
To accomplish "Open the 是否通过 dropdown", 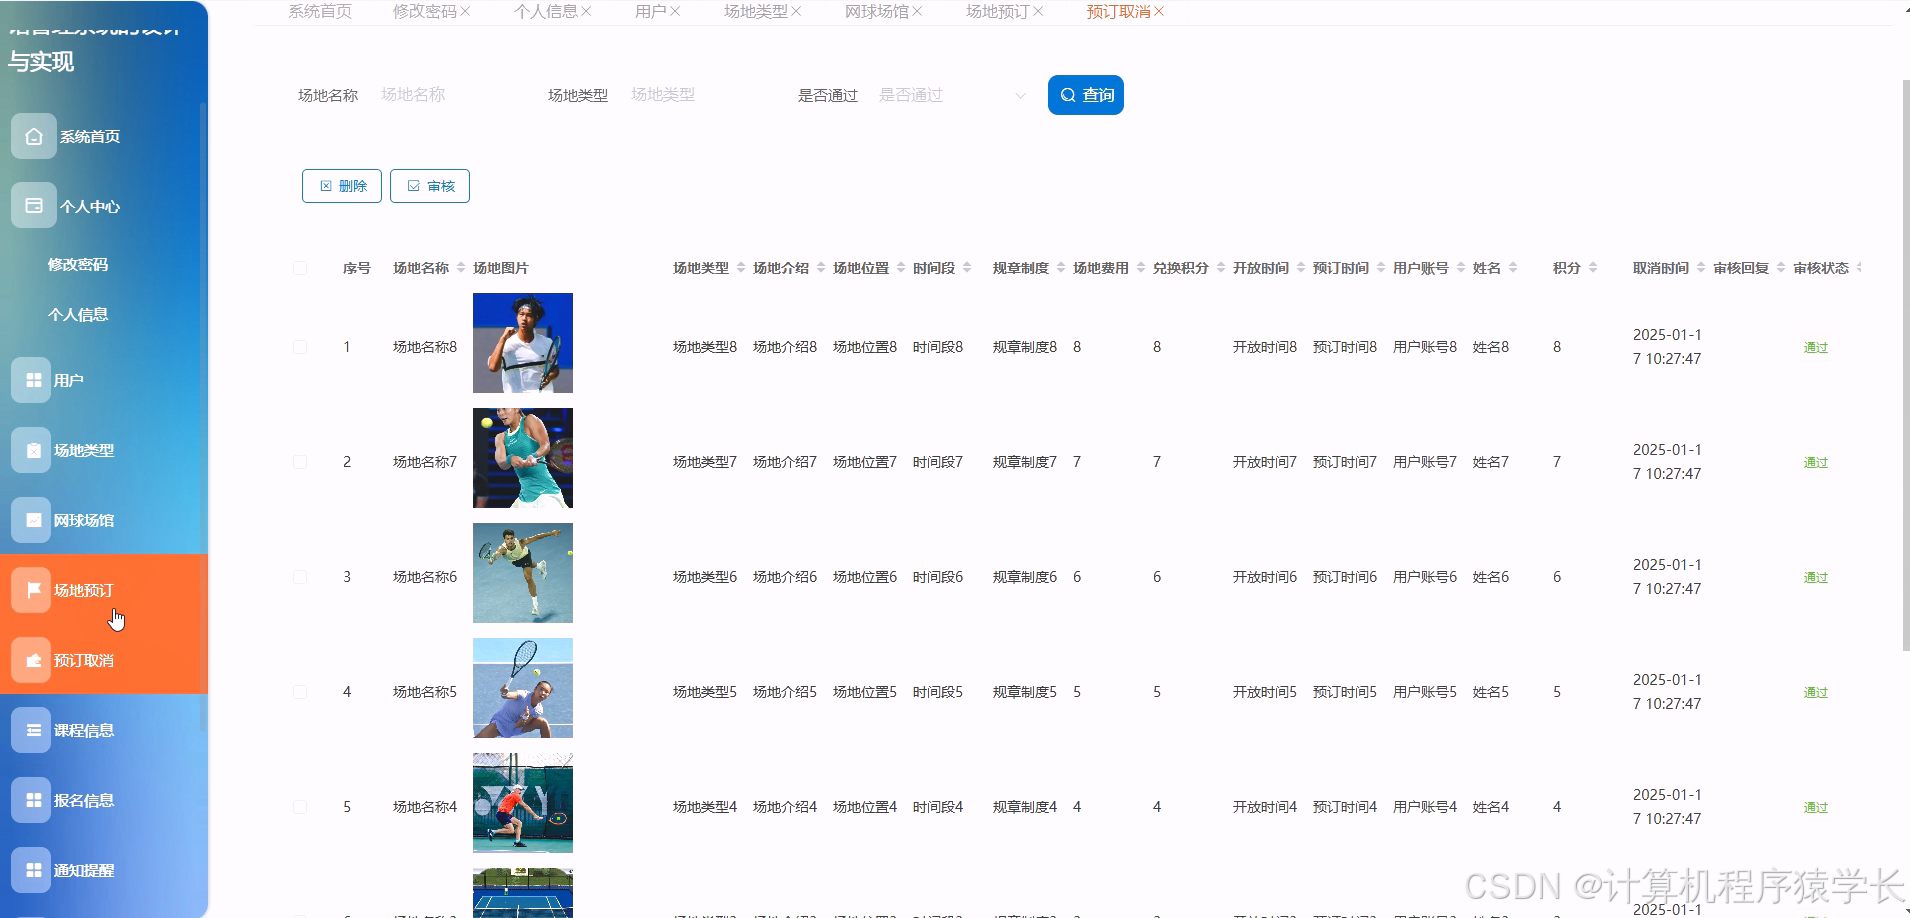I will tap(950, 95).
